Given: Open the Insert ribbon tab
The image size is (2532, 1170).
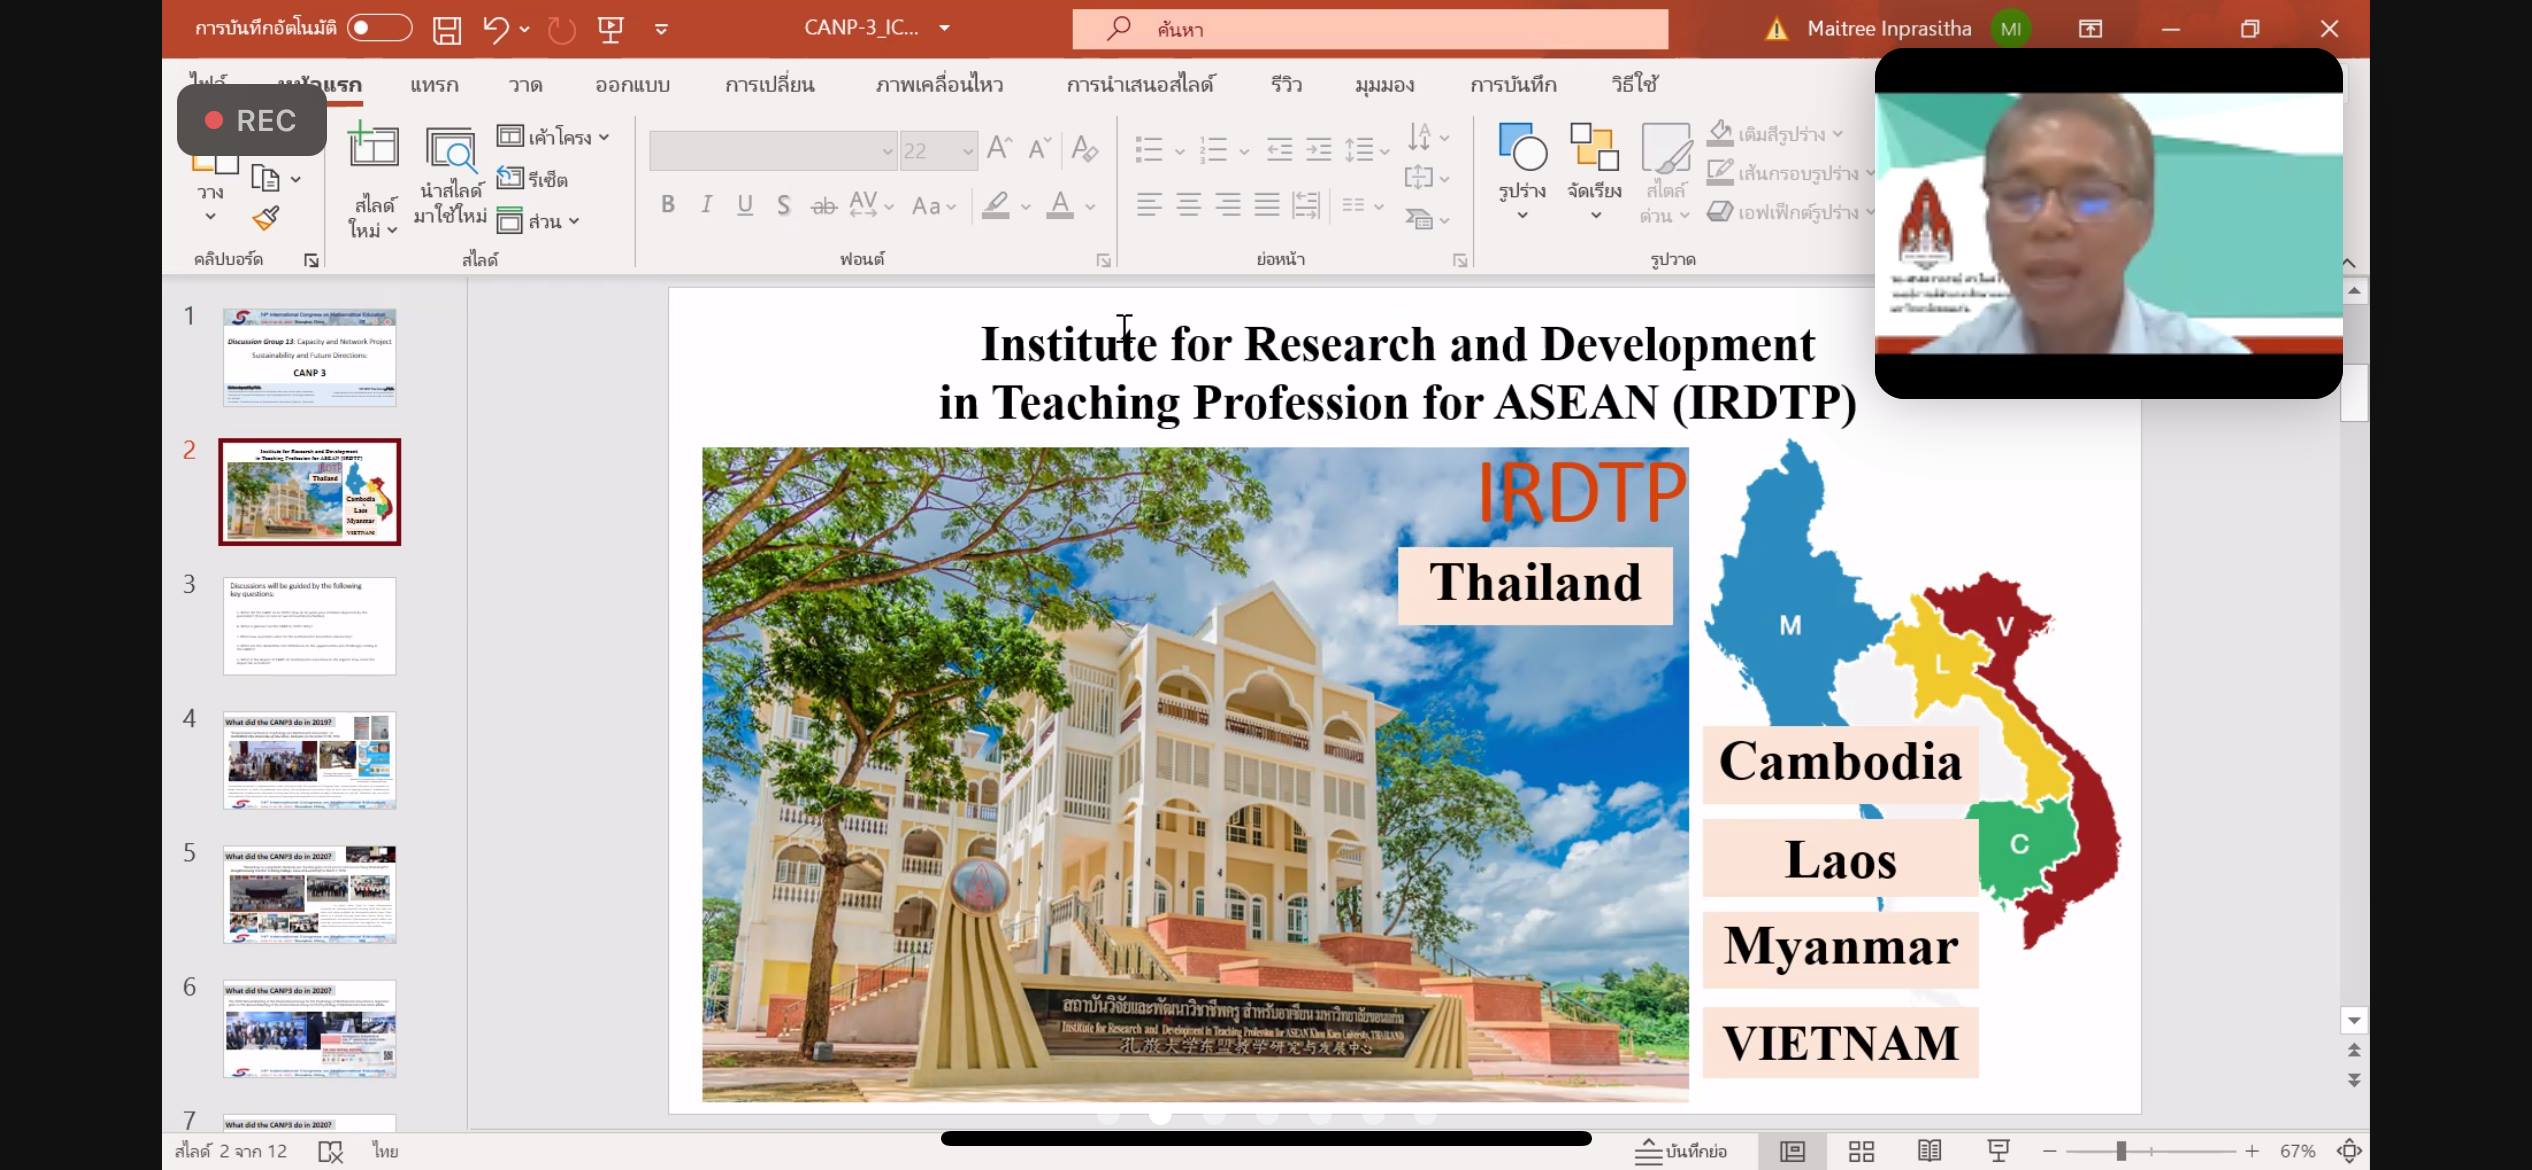Looking at the screenshot, I should (x=434, y=85).
